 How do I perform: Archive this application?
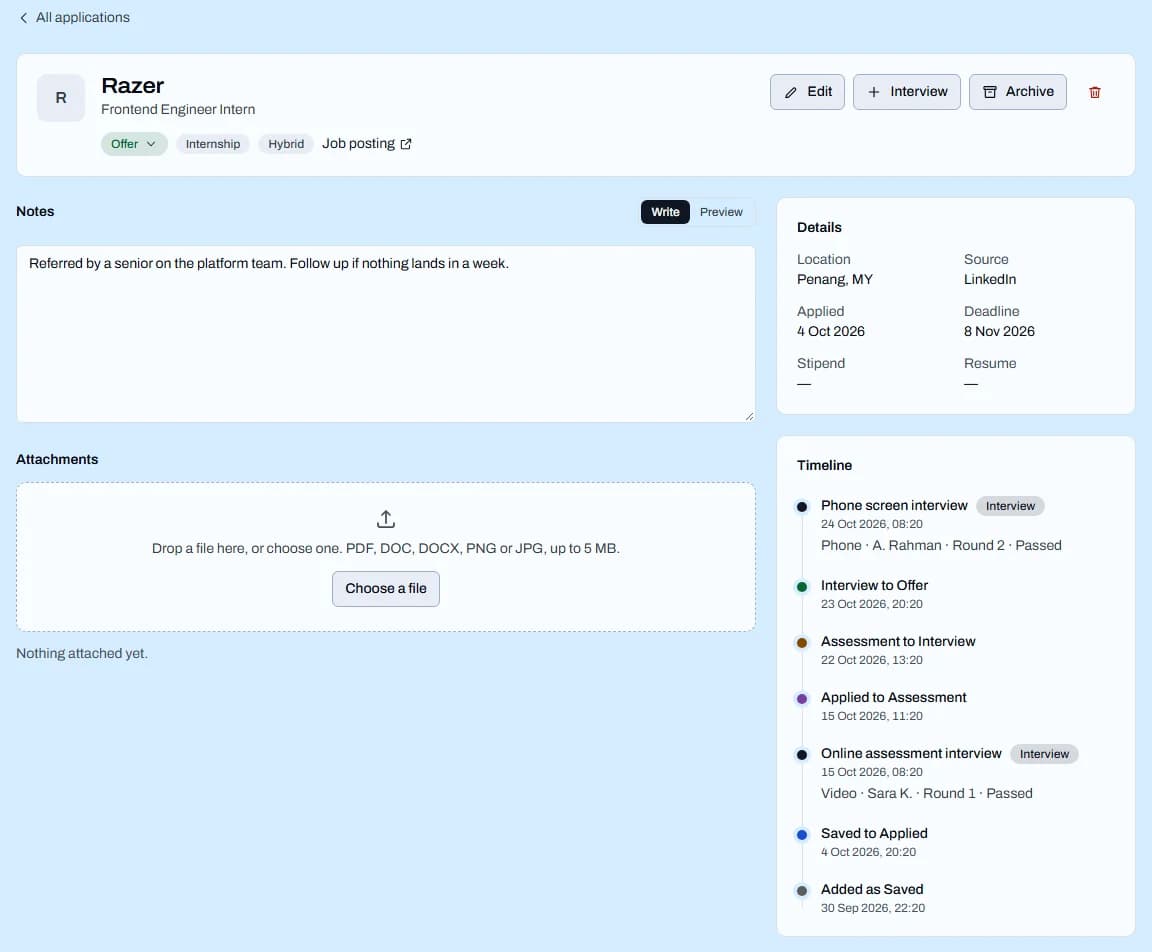[x=1017, y=92]
